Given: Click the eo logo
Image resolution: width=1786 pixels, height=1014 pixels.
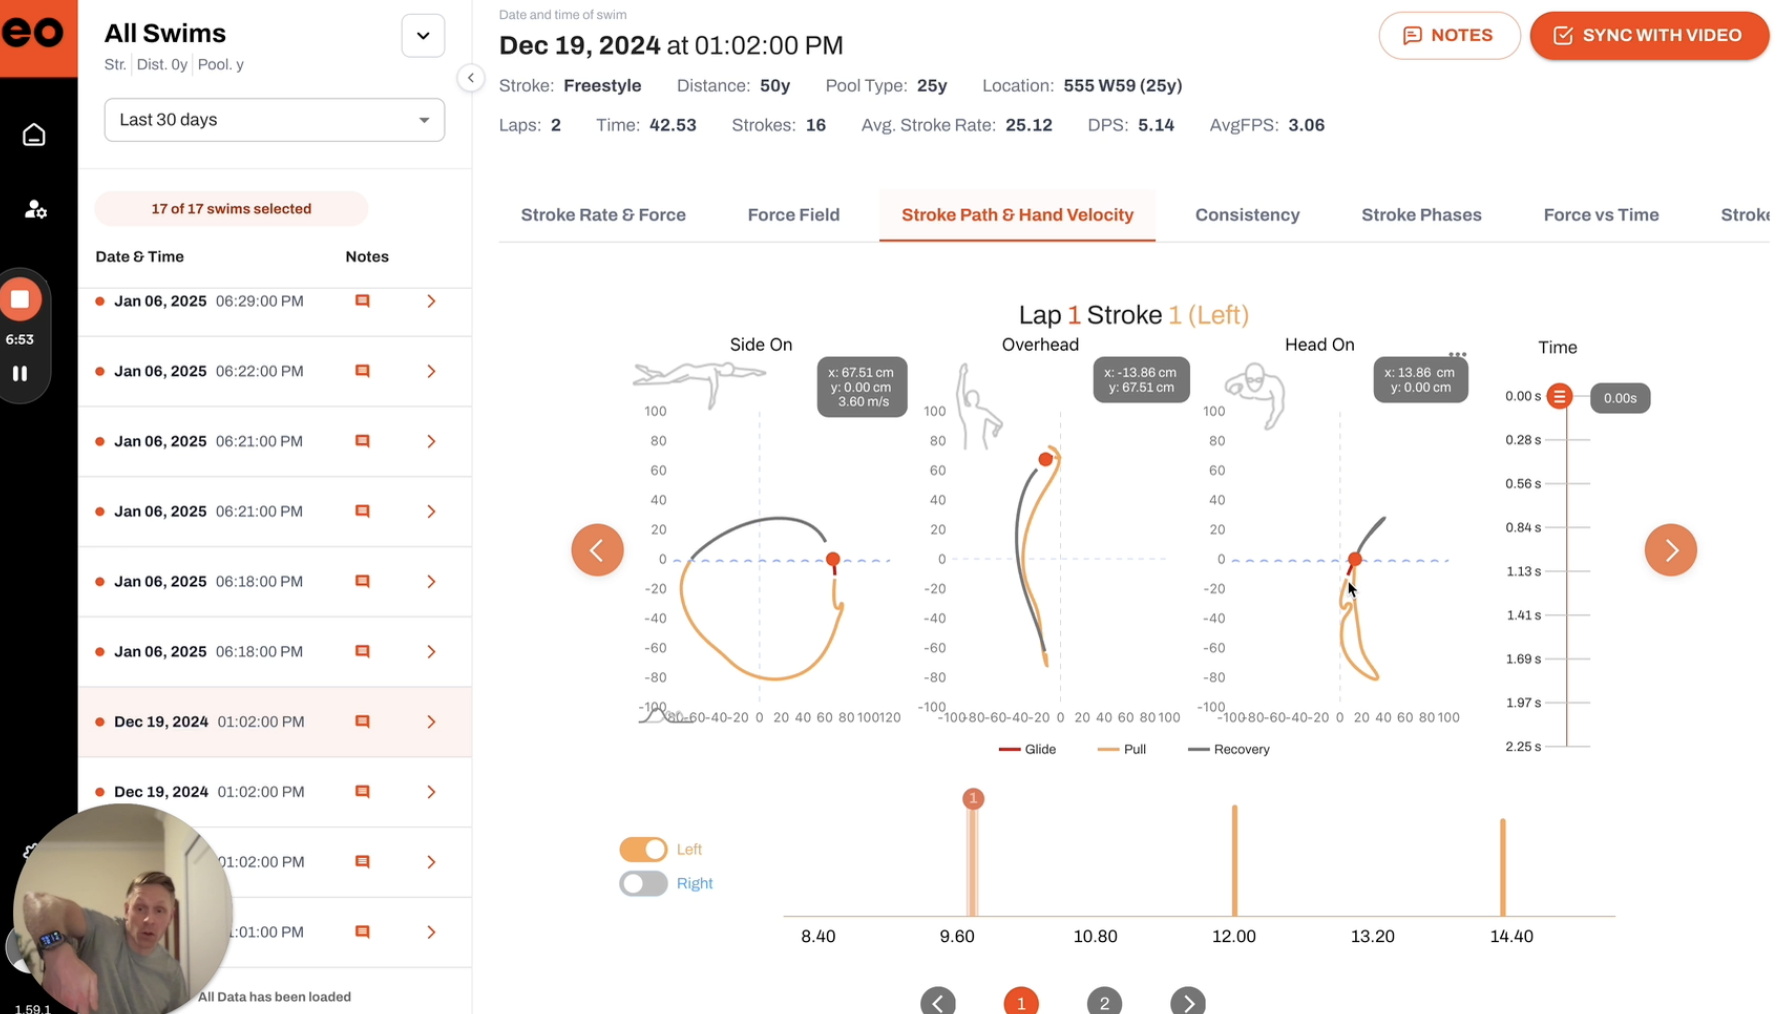Looking at the screenshot, I should tap(34, 33).
